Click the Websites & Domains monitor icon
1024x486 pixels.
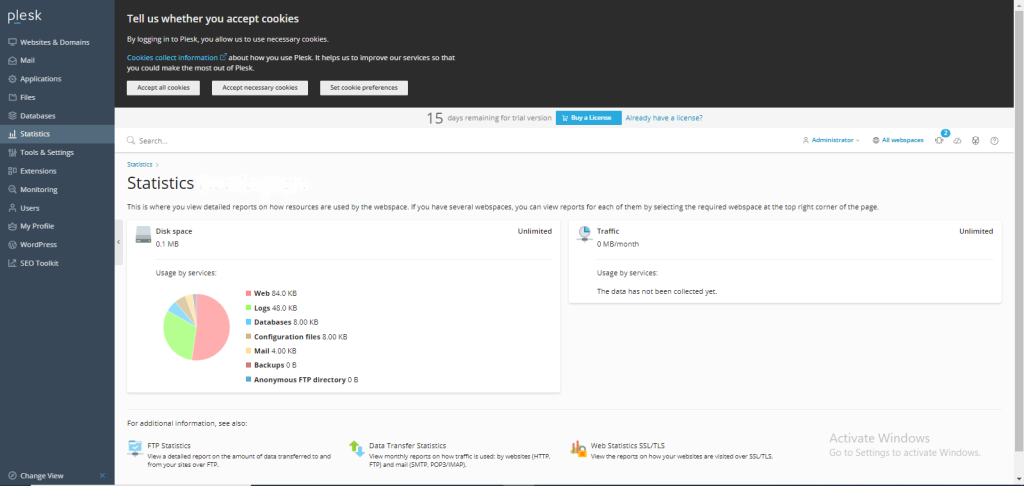12,42
